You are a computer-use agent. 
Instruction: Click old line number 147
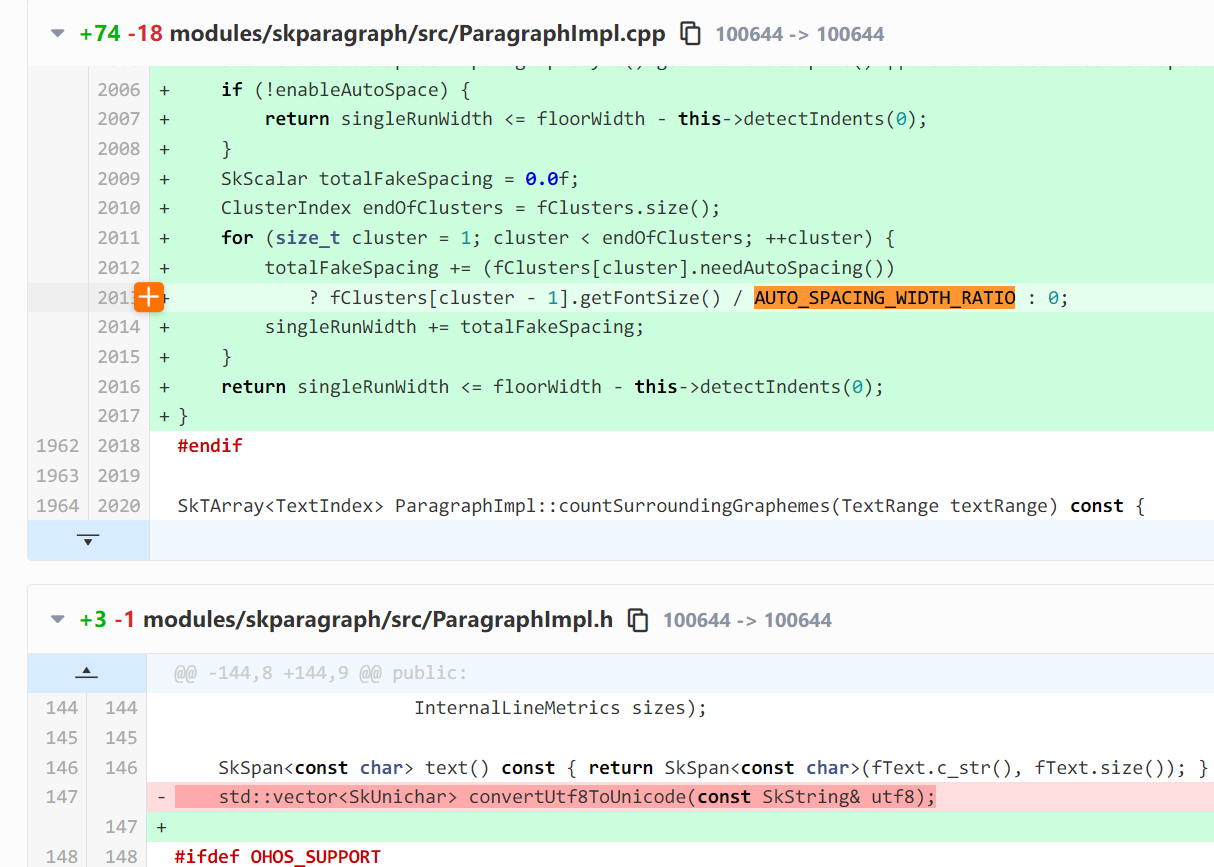61,797
